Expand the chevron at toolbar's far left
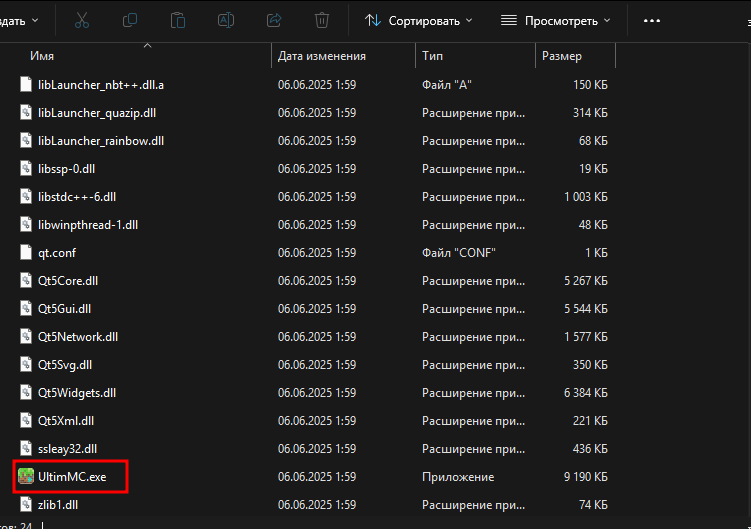751x529 pixels. click(36, 20)
